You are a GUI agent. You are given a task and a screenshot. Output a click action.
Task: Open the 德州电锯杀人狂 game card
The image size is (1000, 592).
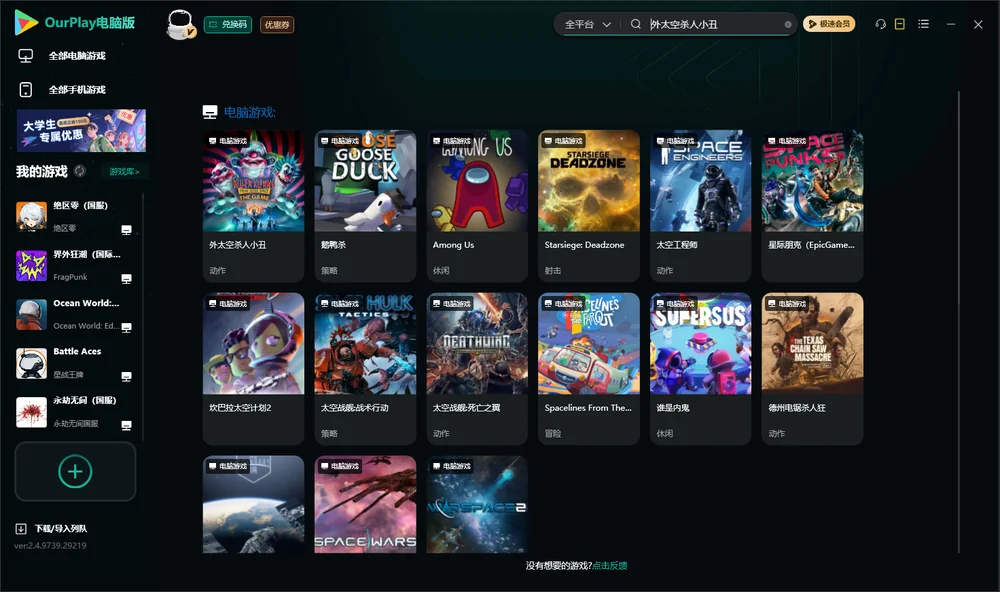(x=812, y=368)
